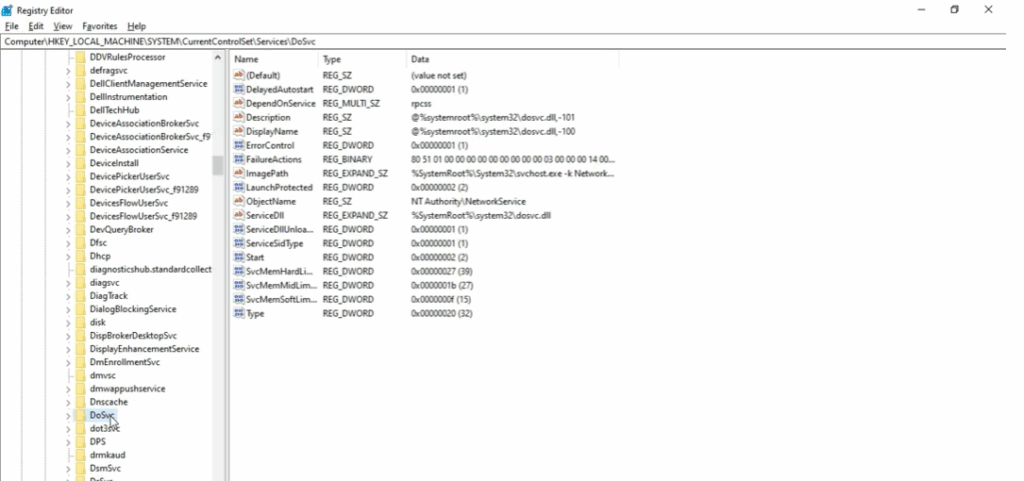Click the DellTechHub folder icon

[80, 110]
